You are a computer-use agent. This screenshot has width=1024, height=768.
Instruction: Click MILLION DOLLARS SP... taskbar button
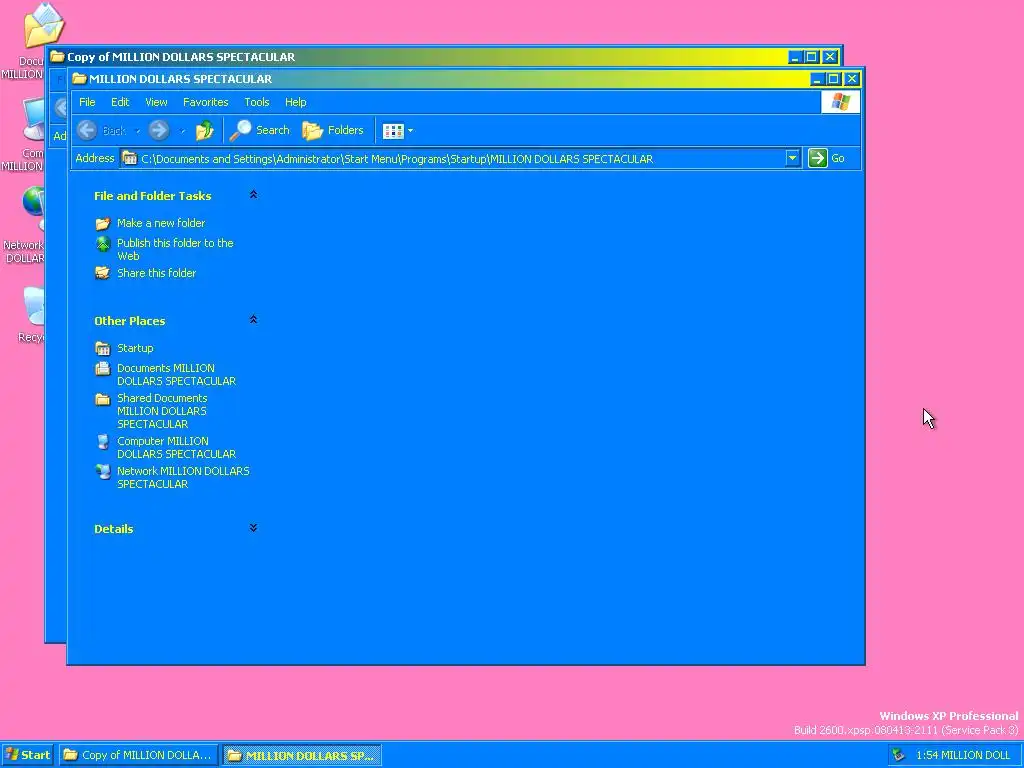[x=302, y=756]
